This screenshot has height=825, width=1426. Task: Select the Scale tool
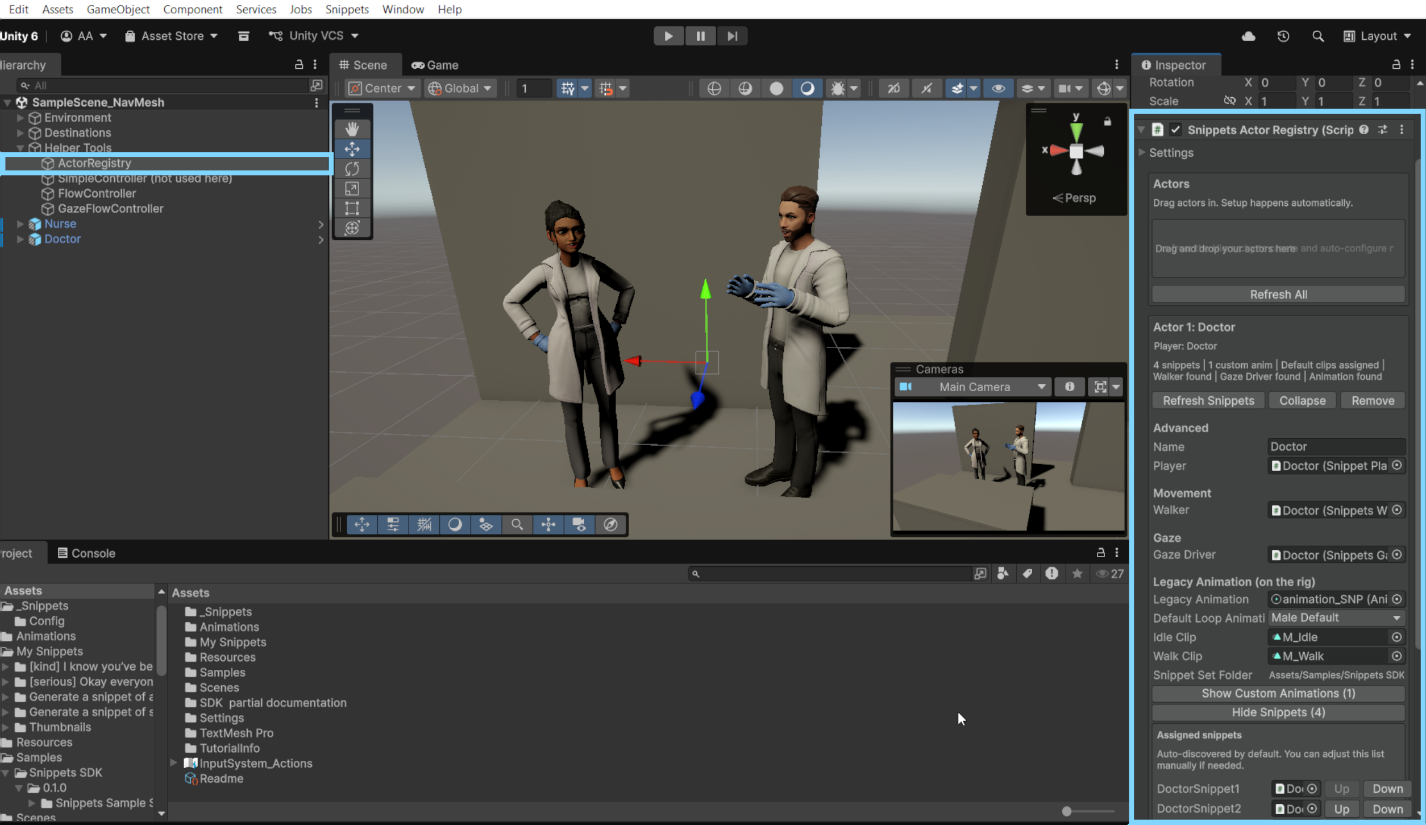[352, 189]
